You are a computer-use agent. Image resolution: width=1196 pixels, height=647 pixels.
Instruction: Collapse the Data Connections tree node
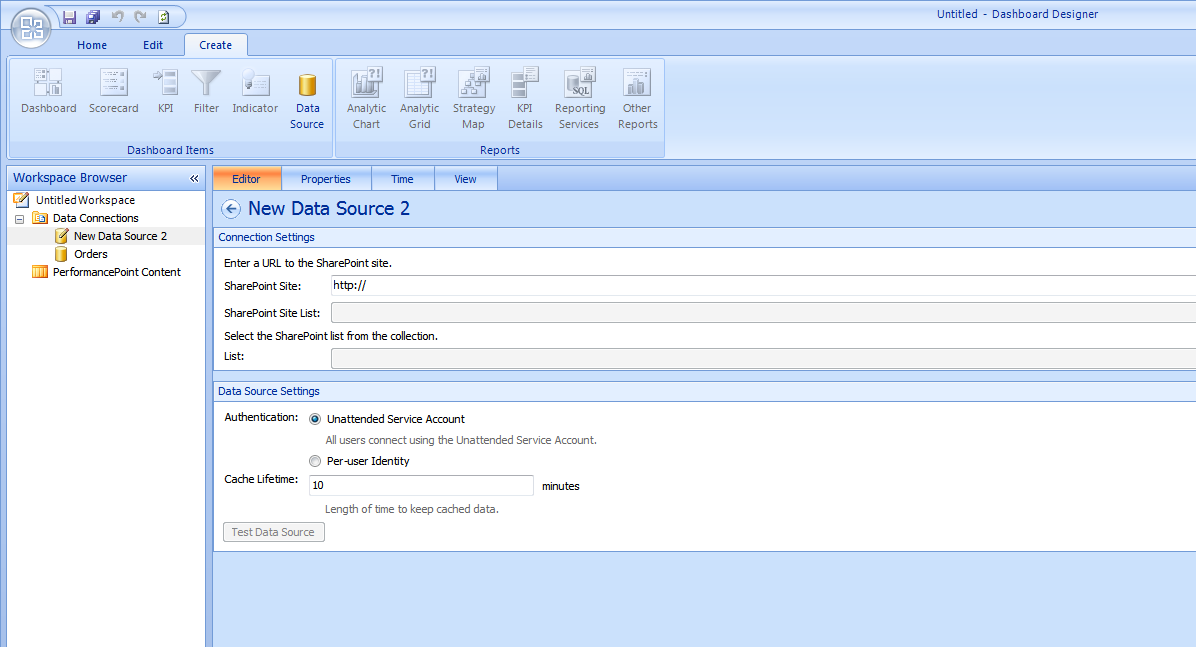19,218
